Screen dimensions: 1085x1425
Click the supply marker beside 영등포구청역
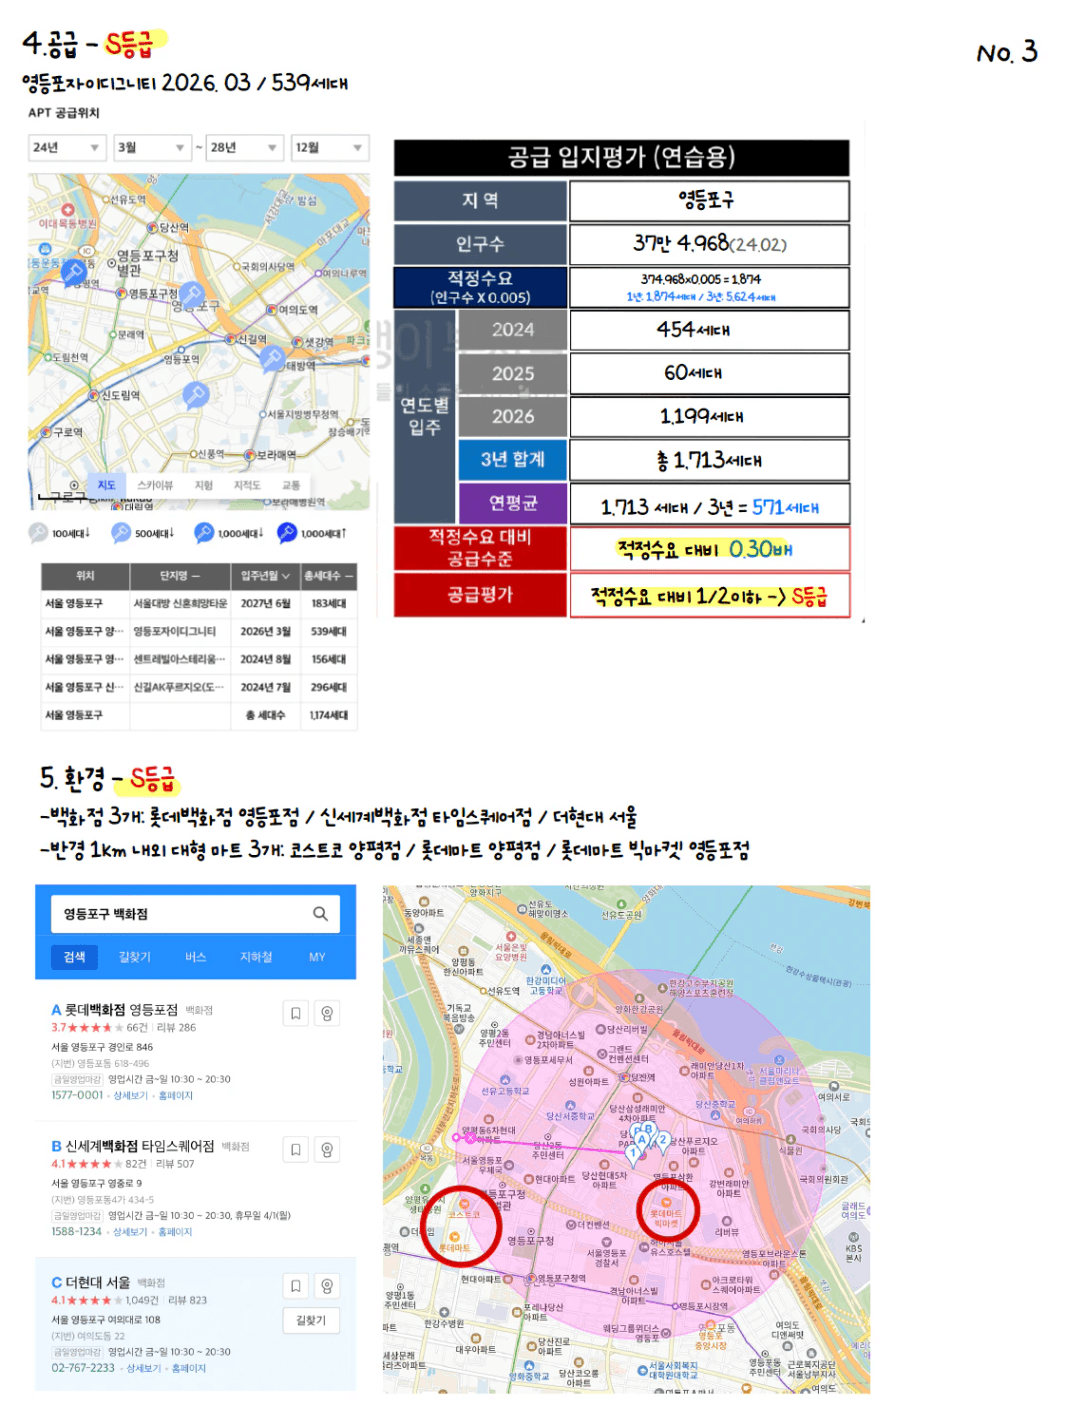[192, 294]
